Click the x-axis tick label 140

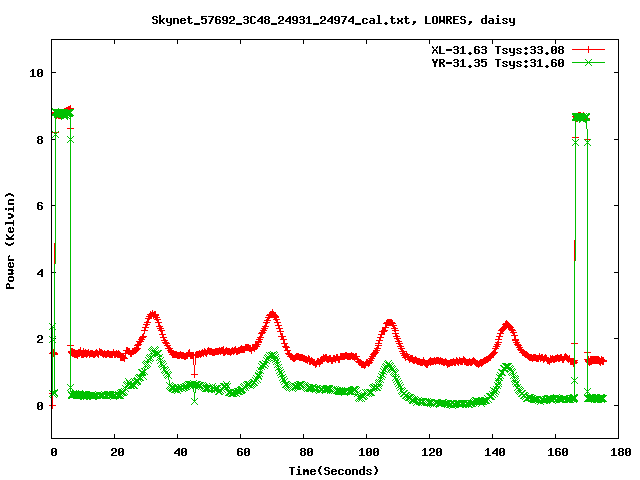[495, 452]
